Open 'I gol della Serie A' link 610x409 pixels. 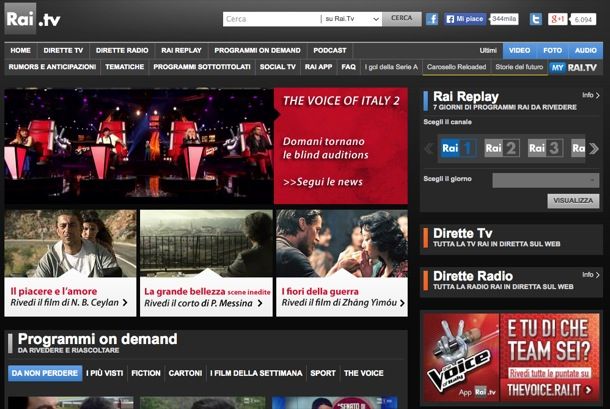tap(391, 67)
